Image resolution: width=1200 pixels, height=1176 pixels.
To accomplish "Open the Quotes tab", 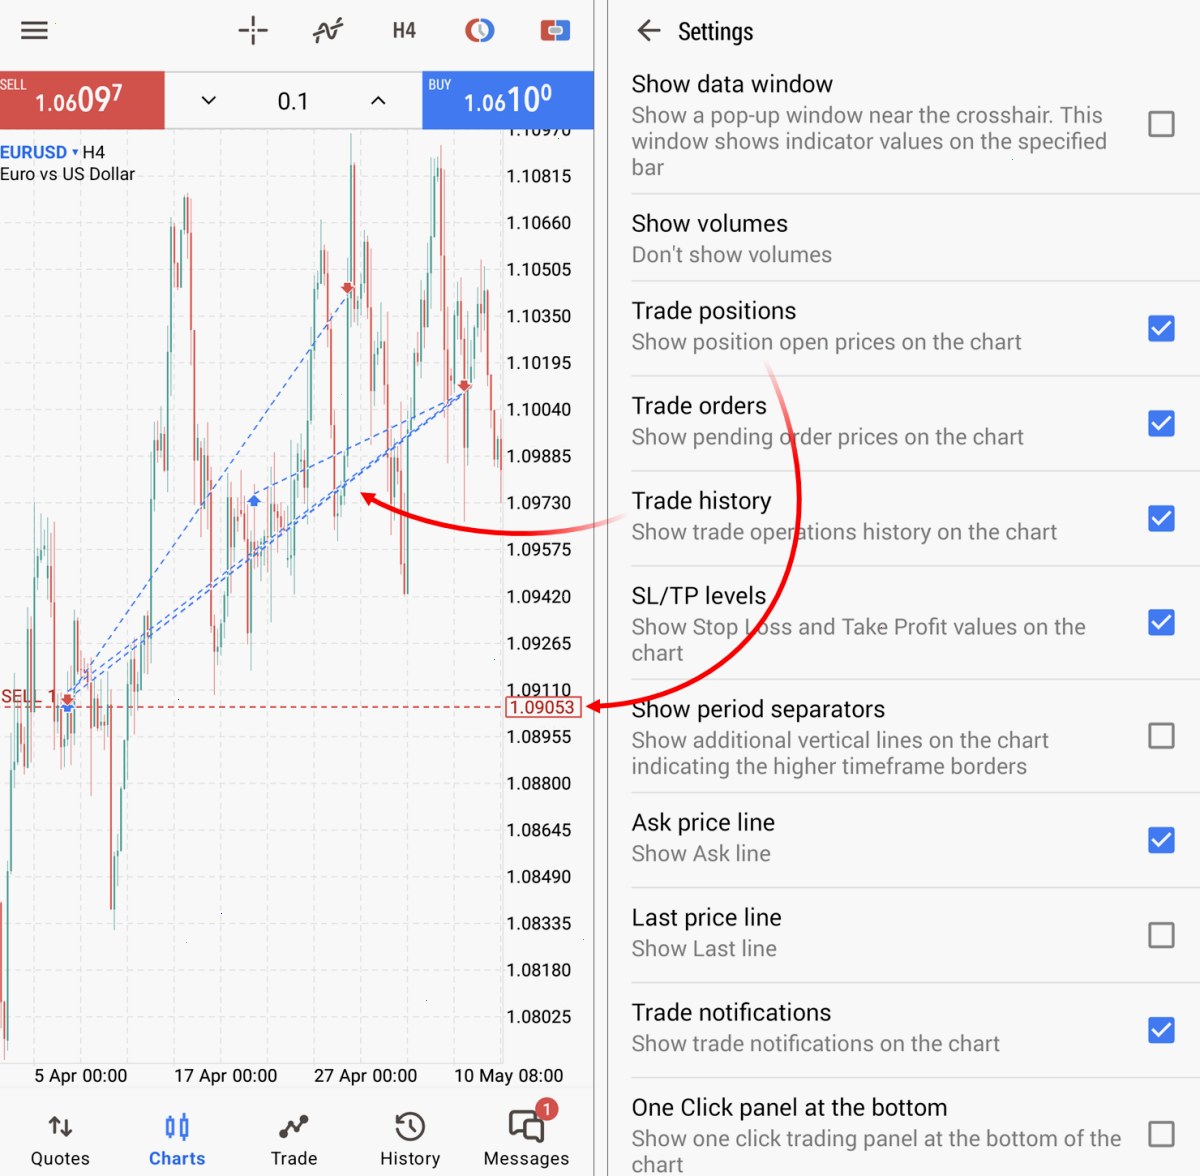I will (x=60, y=1140).
